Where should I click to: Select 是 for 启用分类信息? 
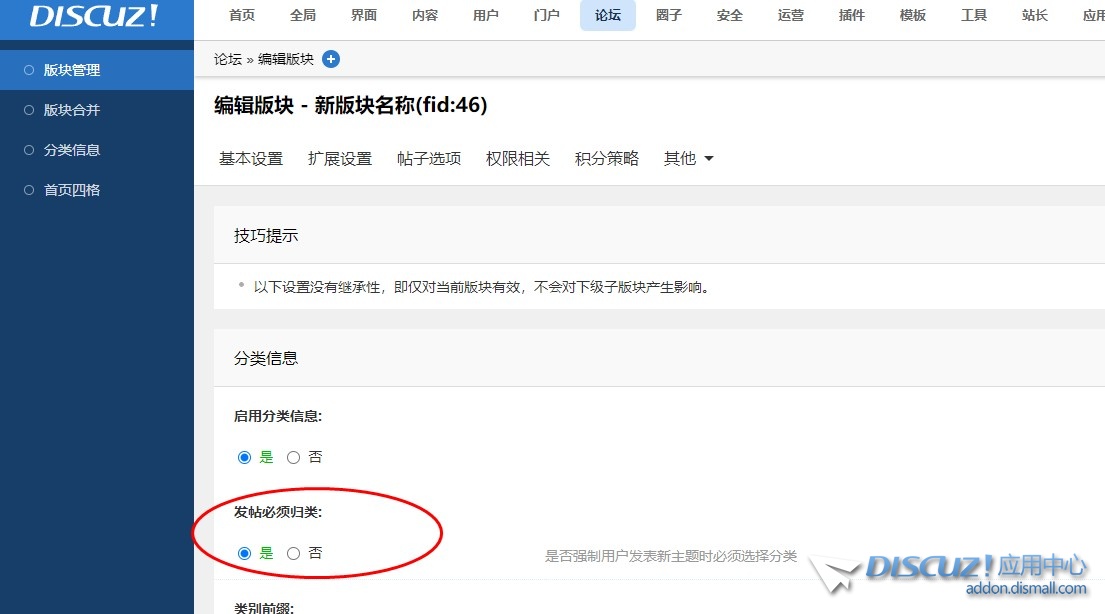245,457
